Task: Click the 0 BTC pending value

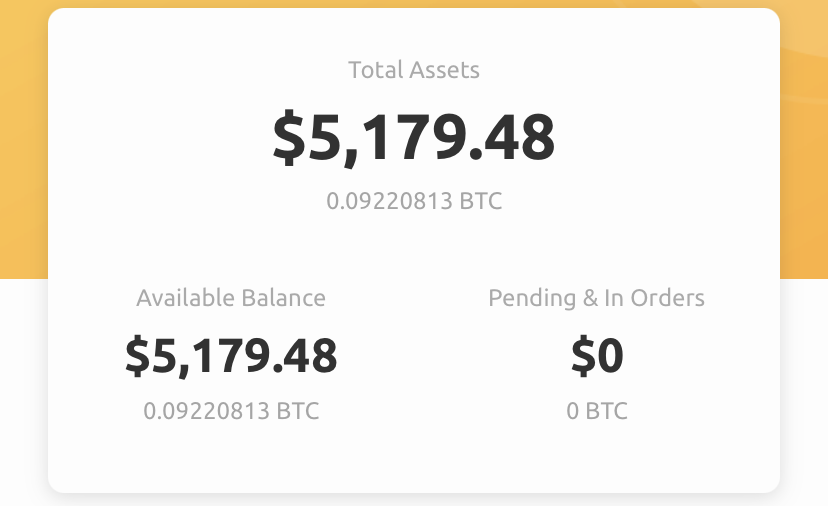Action: [x=597, y=411]
